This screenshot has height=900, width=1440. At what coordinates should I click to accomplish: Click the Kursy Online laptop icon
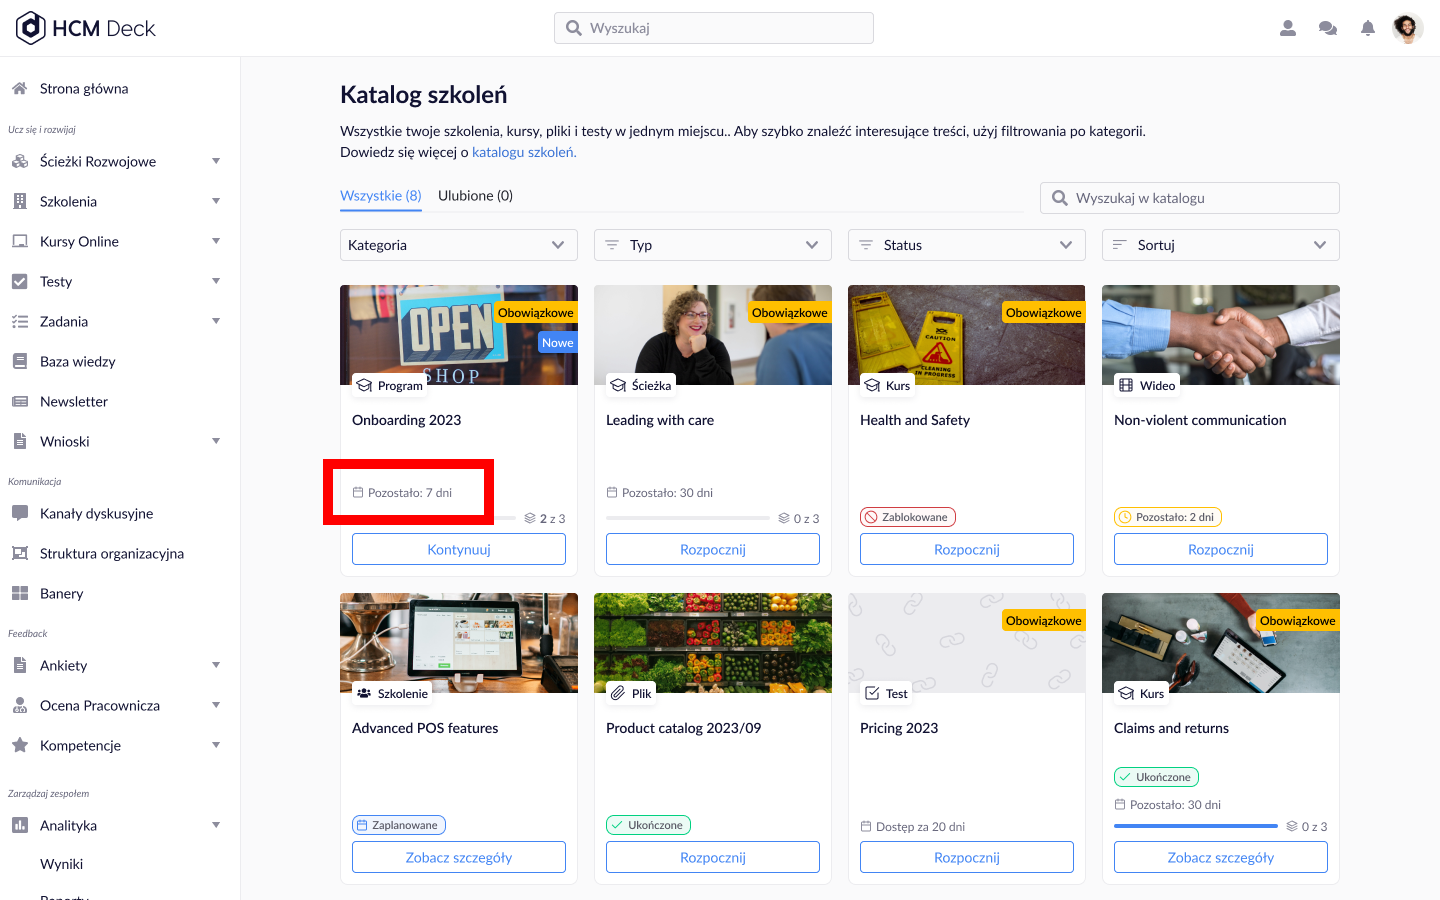click(19, 241)
